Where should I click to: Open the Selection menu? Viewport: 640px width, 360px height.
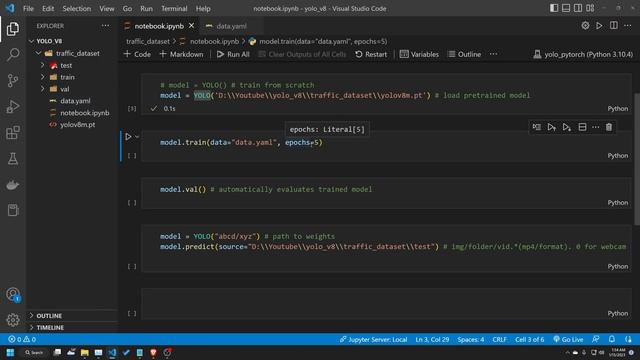tap(77, 8)
